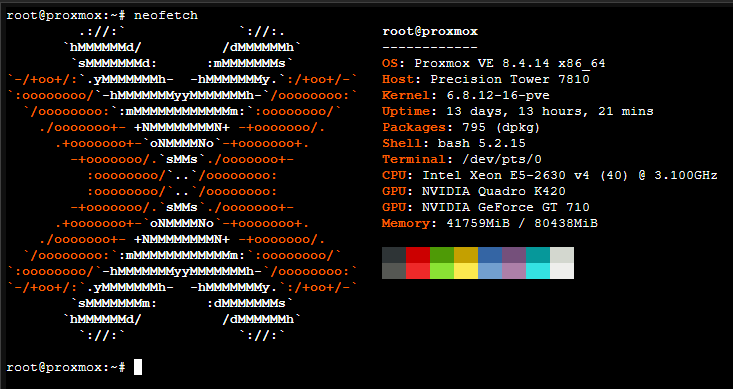Click the root@proxmox title above the dashed line
This screenshot has height=389, width=733.
pos(430,31)
